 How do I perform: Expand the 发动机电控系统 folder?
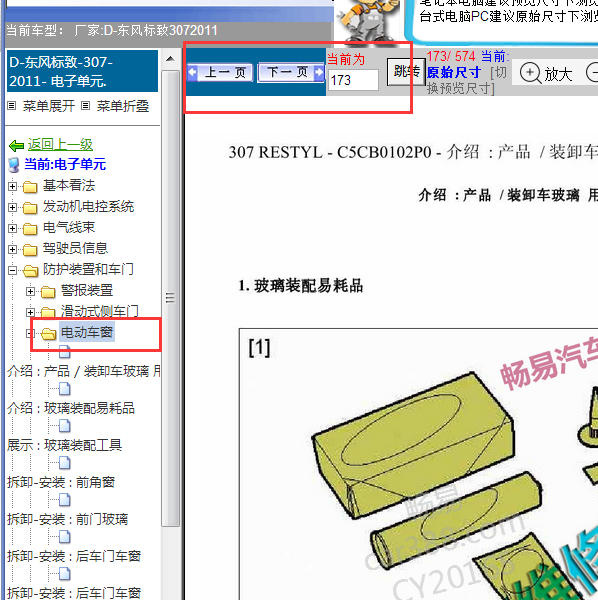[12, 207]
